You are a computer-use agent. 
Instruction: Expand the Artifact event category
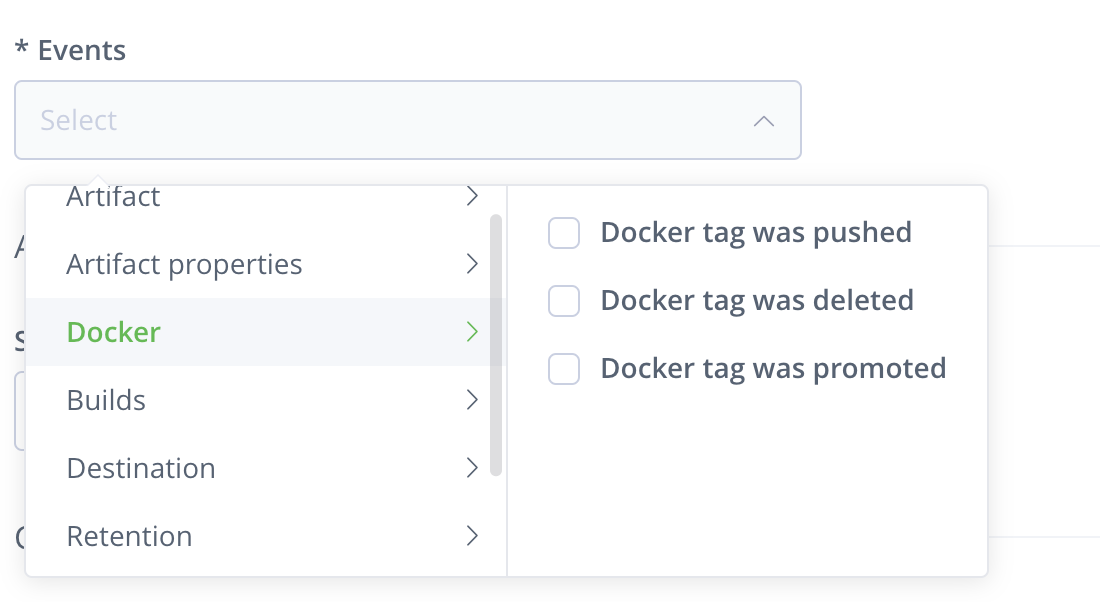pos(265,196)
